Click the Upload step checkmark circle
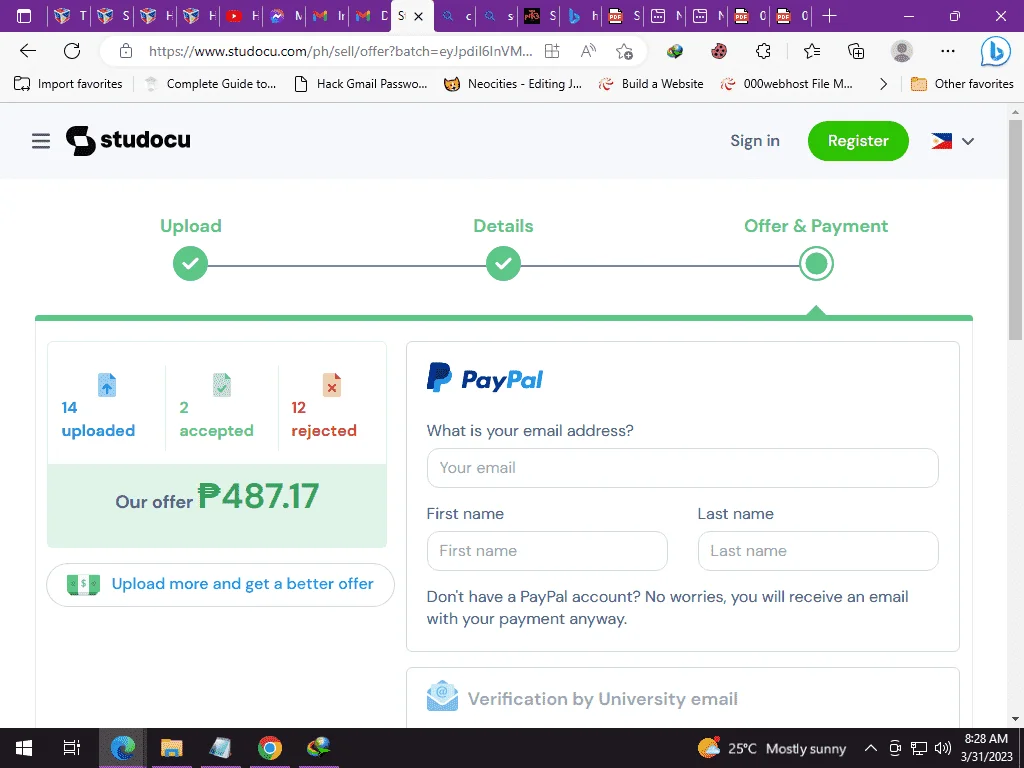This screenshot has width=1024, height=768. [x=190, y=264]
